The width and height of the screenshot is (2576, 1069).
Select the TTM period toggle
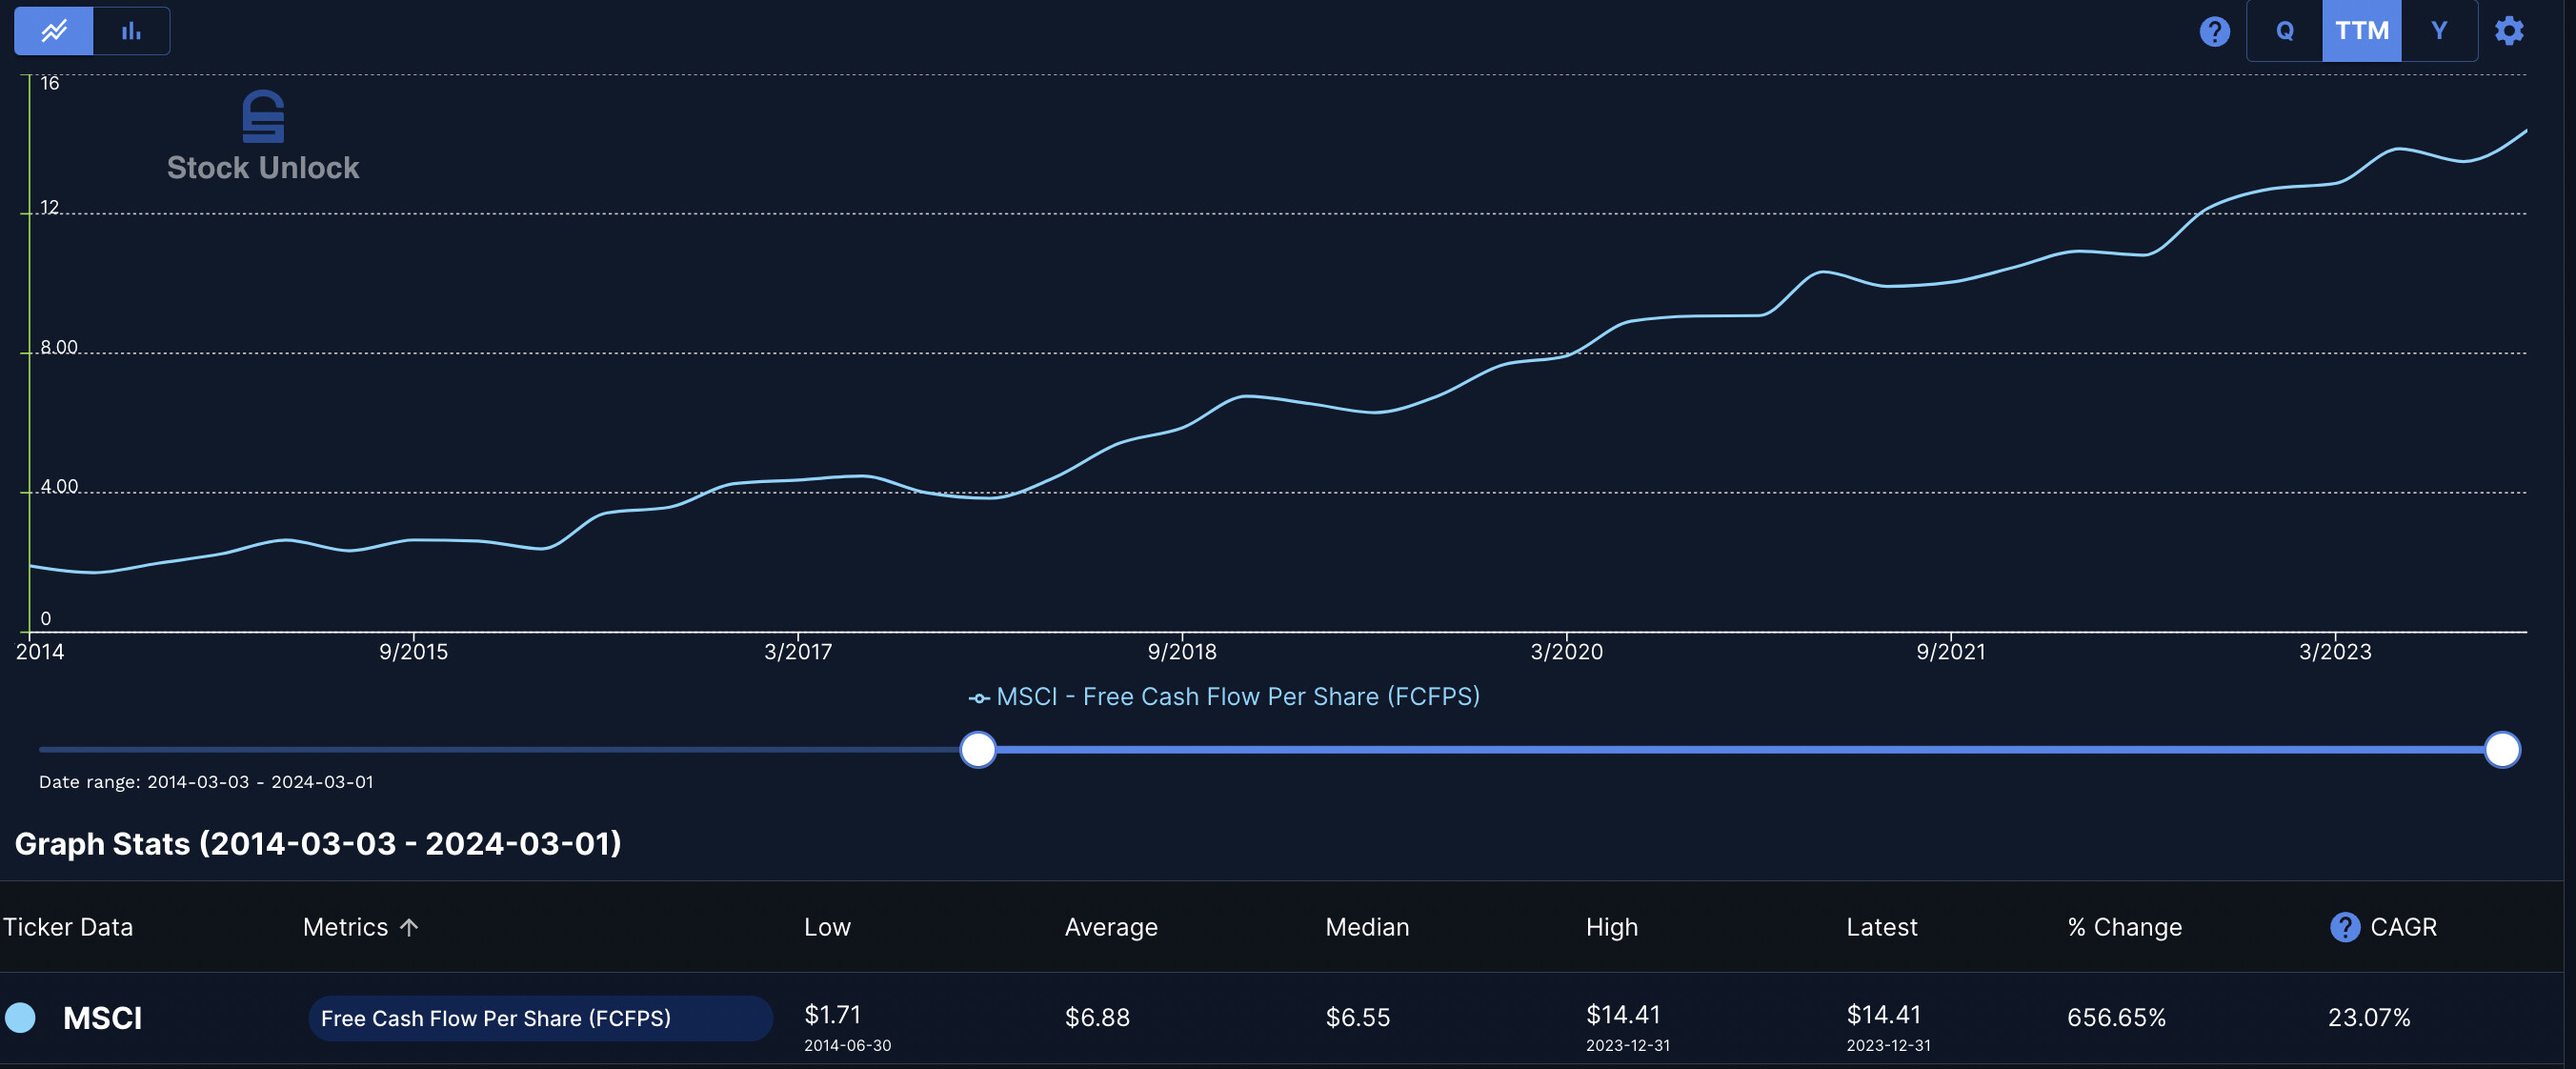(2361, 31)
